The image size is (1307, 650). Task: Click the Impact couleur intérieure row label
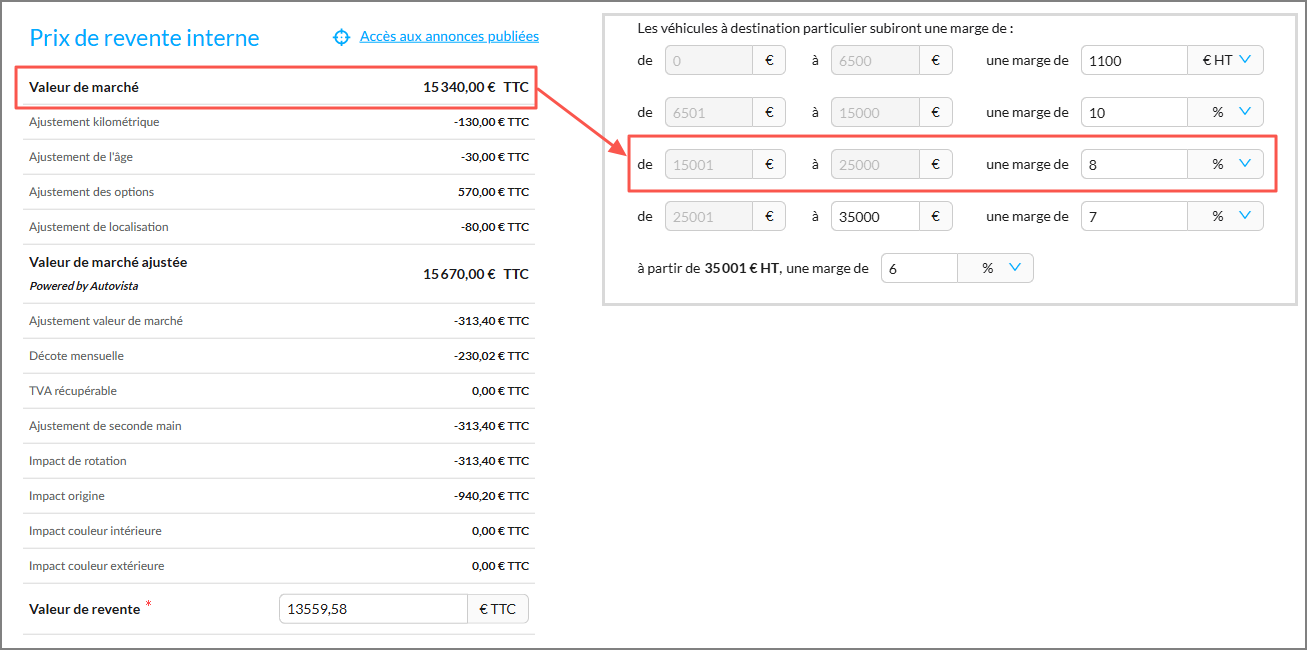pyautogui.click(x=95, y=531)
